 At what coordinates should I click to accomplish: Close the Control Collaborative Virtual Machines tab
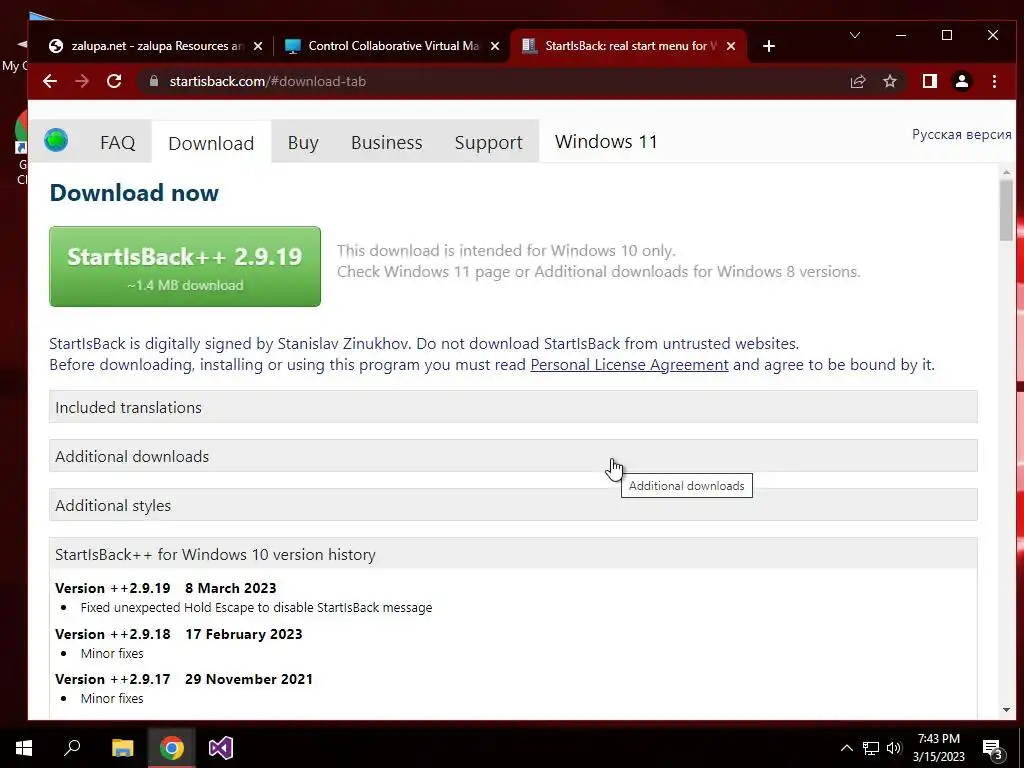tap(495, 46)
